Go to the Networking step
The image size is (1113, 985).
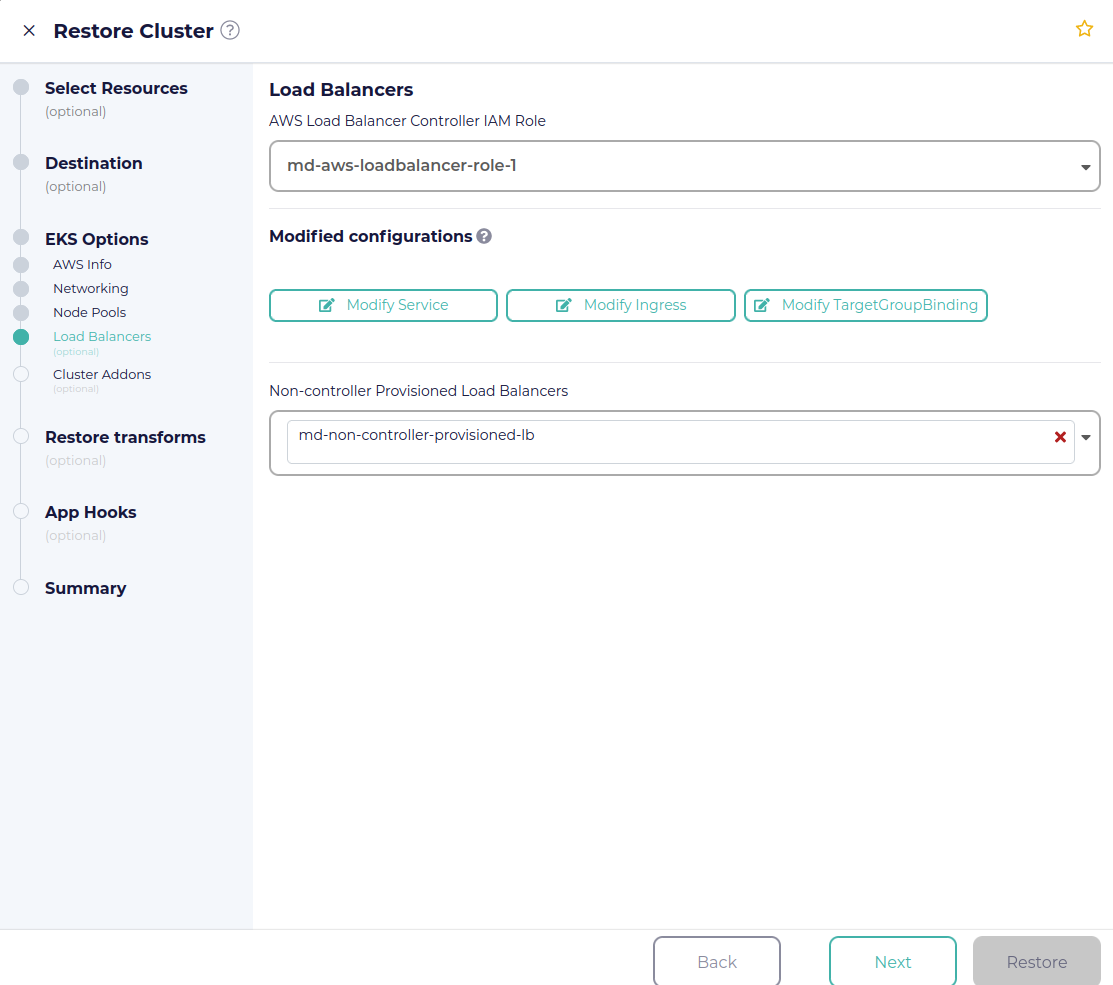[90, 288]
